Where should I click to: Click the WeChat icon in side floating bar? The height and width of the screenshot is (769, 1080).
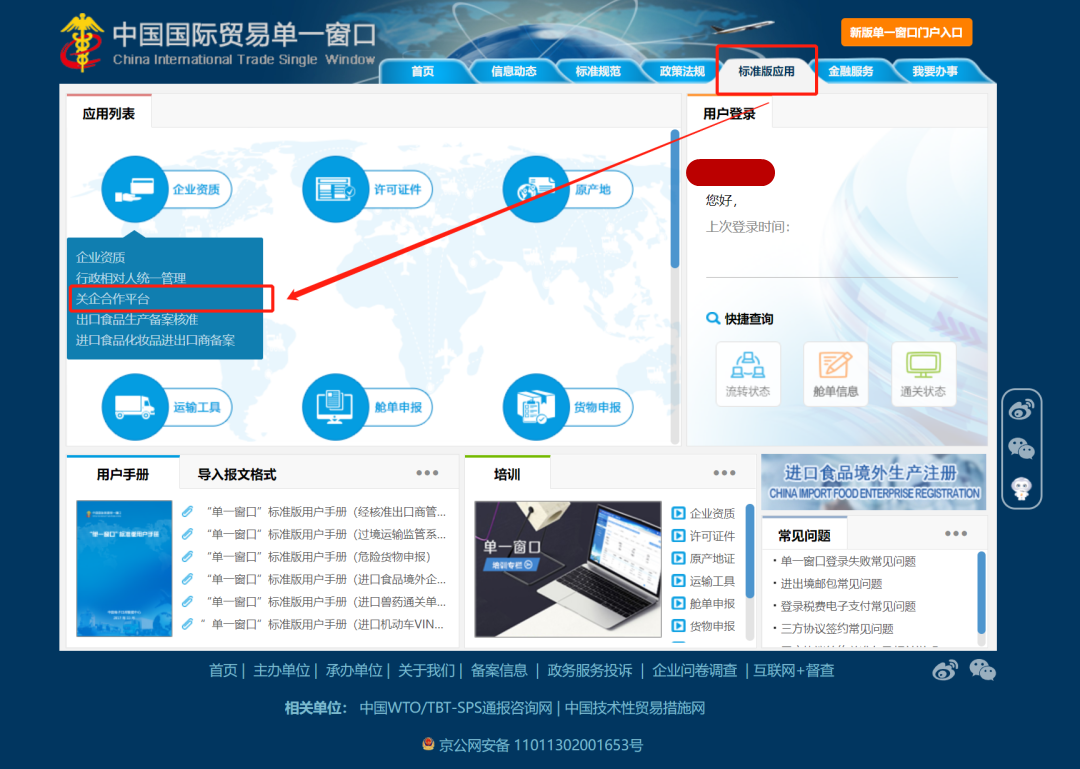(1021, 449)
